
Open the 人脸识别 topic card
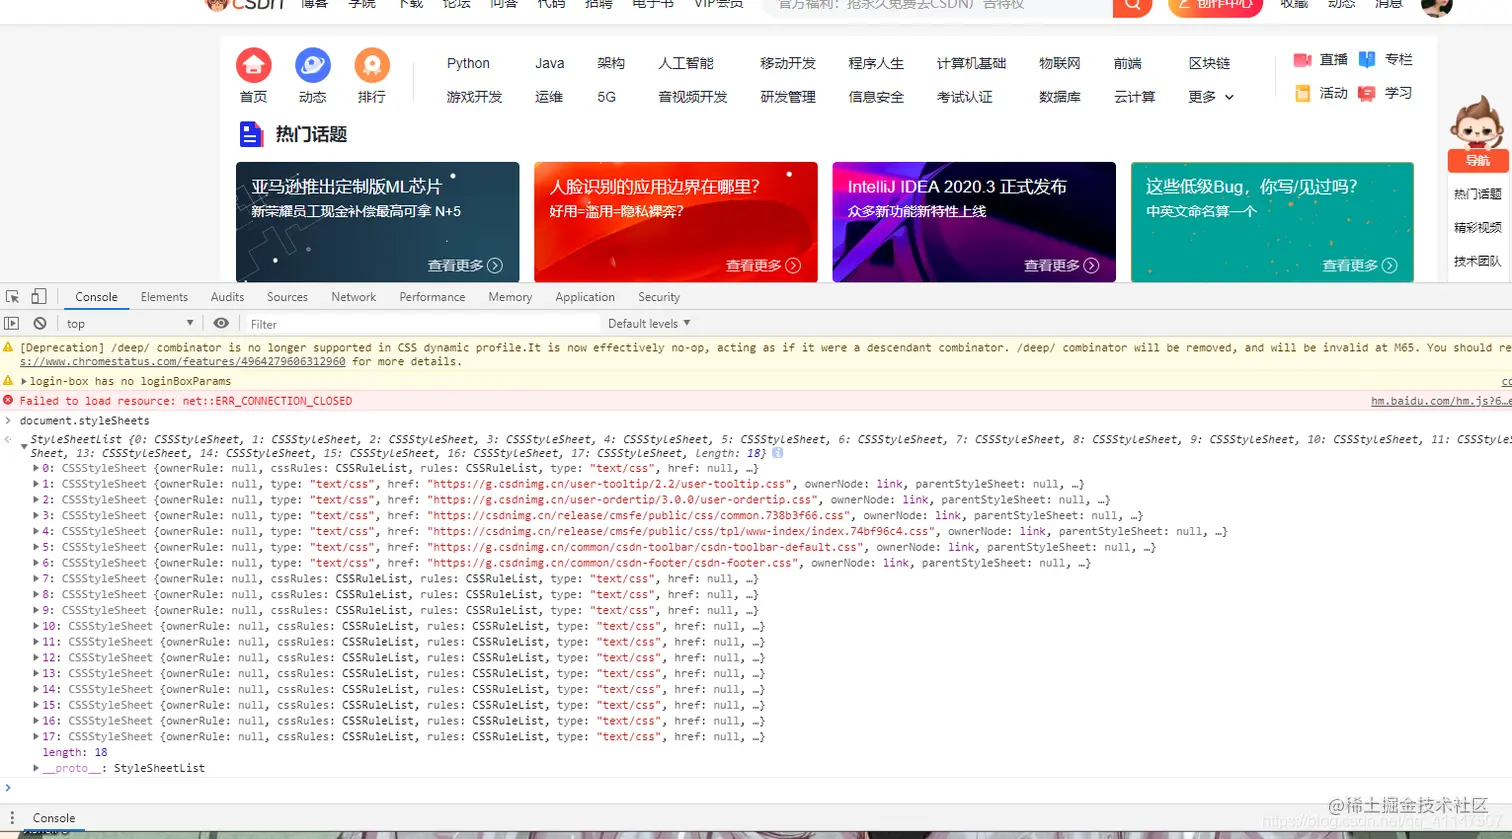676,222
